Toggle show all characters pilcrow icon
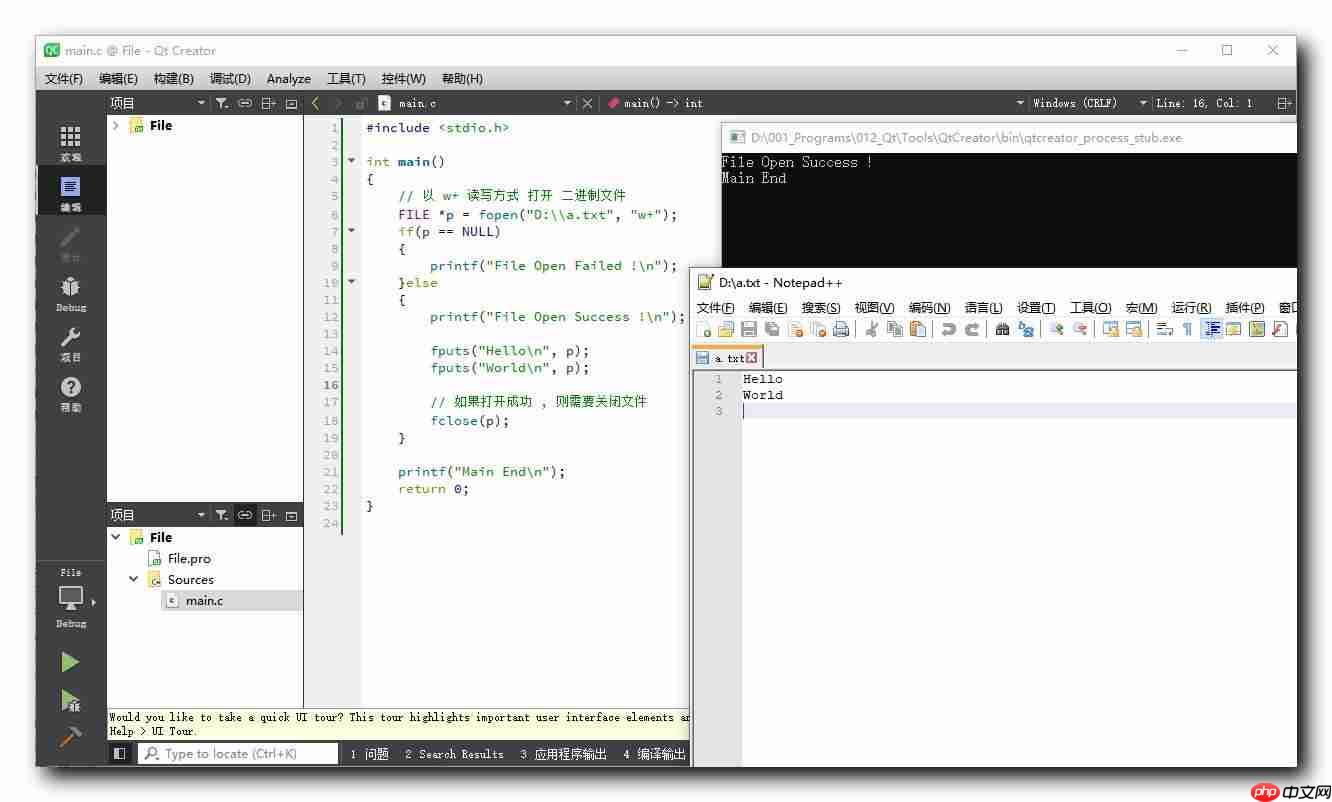 [1187, 329]
